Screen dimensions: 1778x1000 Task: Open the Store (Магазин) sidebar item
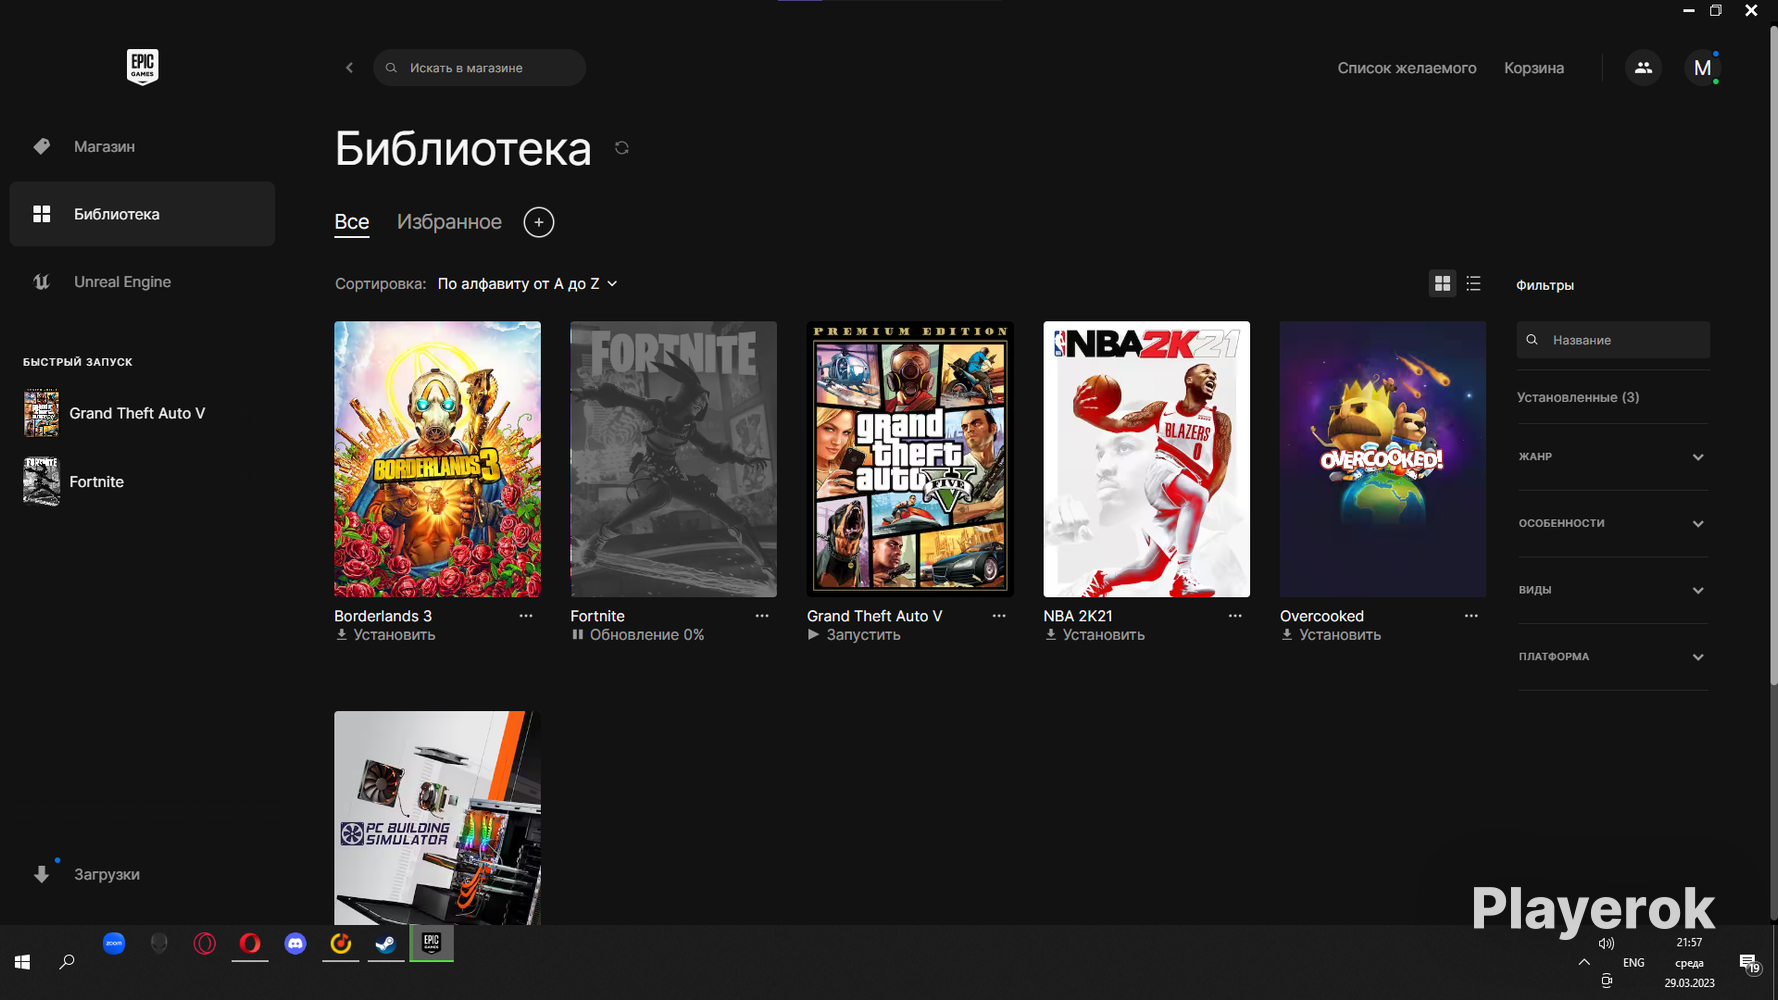click(x=142, y=146)
